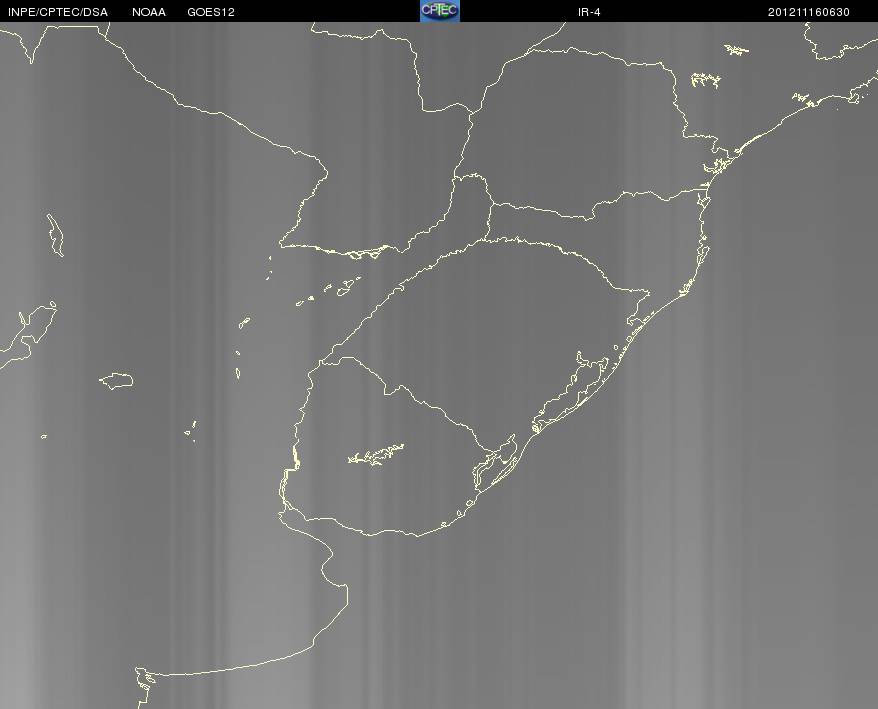The image size is (878, 709).
Task: Click the Lagoa Mirim lagoon outline
Action: (495, 462)
